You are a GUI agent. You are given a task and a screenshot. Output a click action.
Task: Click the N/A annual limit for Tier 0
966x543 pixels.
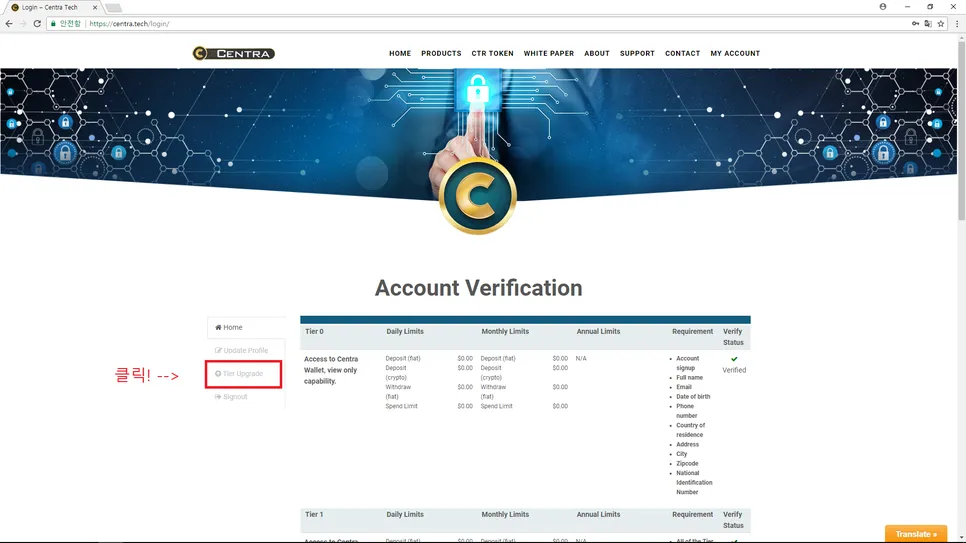click(581, 358)
